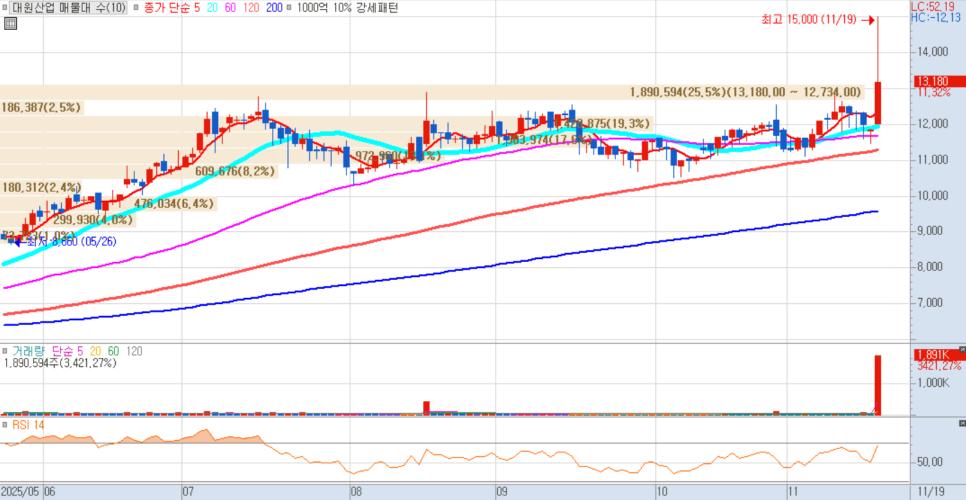Viewport: 966px width, 500px height.
Task: Click the 10,000 price axis label
Action: click(x=931, y=196)
